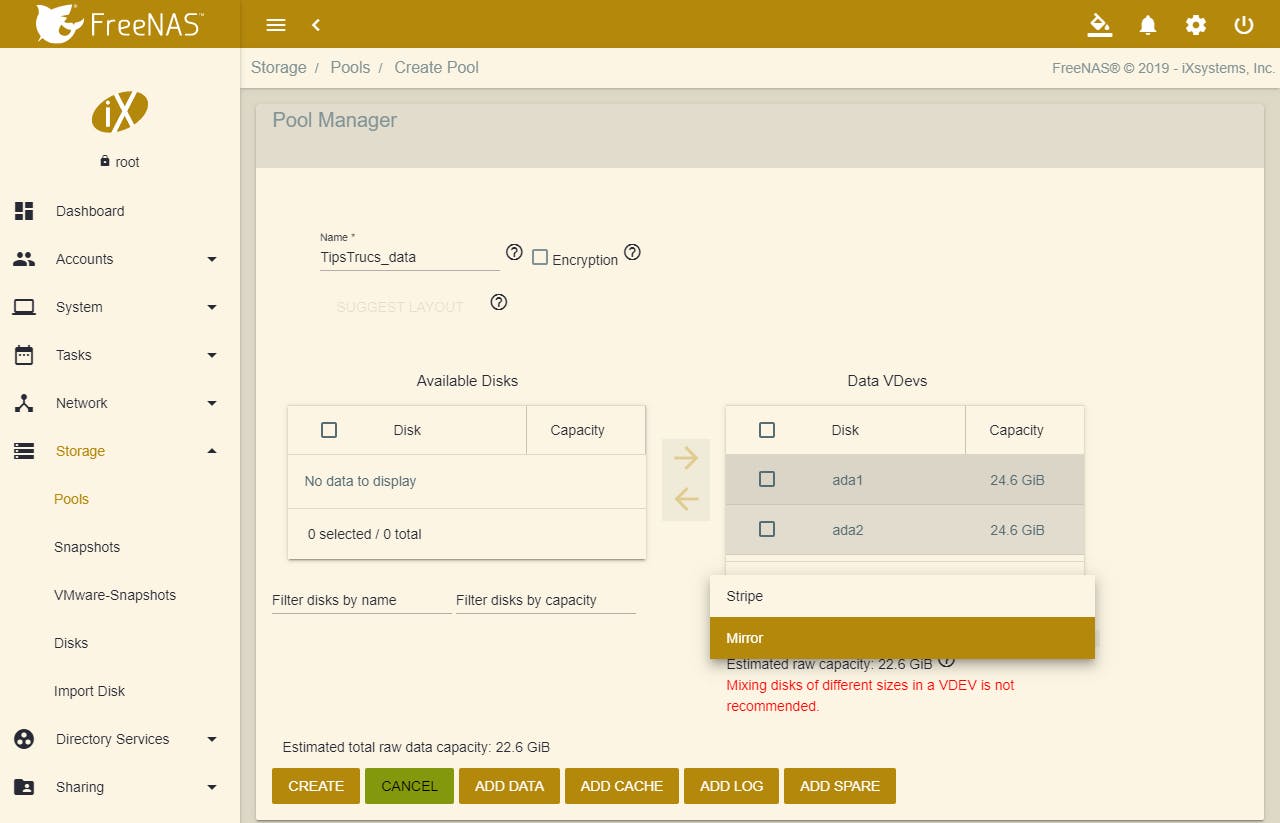Open Pools in the Storage submenu
1280x823 pixels.
tap(72, 499)
